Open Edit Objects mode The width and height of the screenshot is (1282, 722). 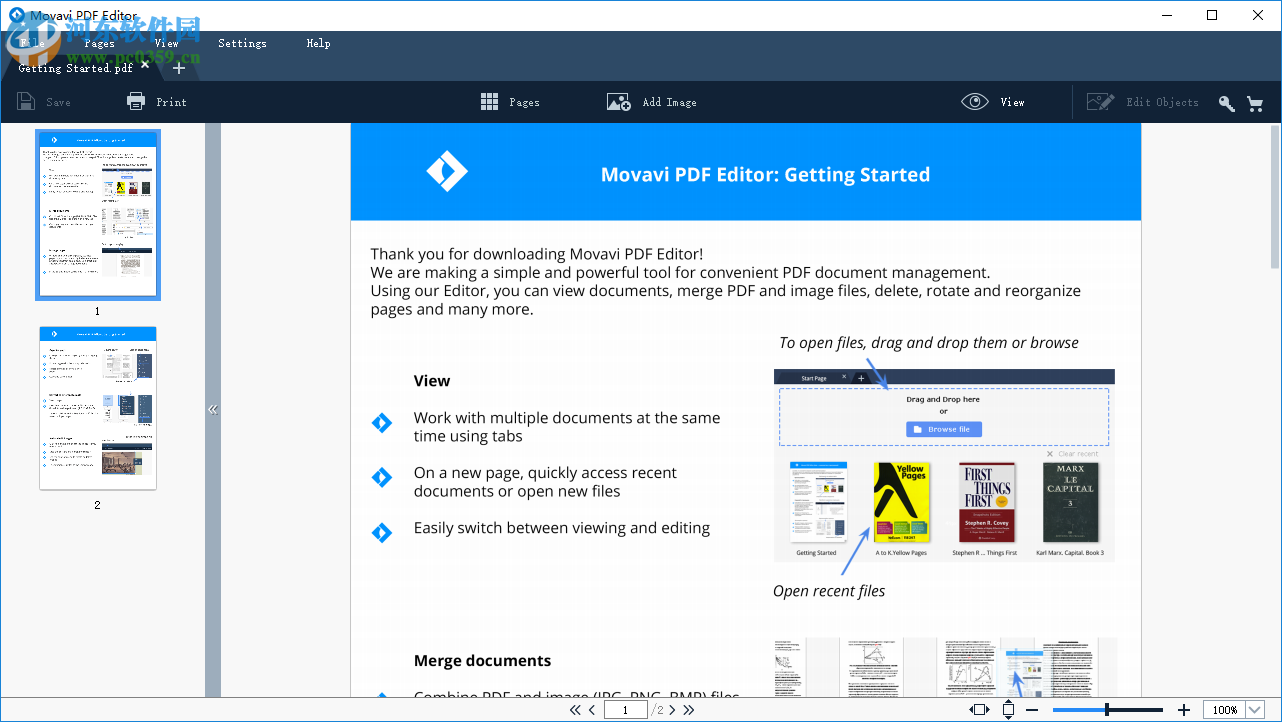tap(1100, 101)
